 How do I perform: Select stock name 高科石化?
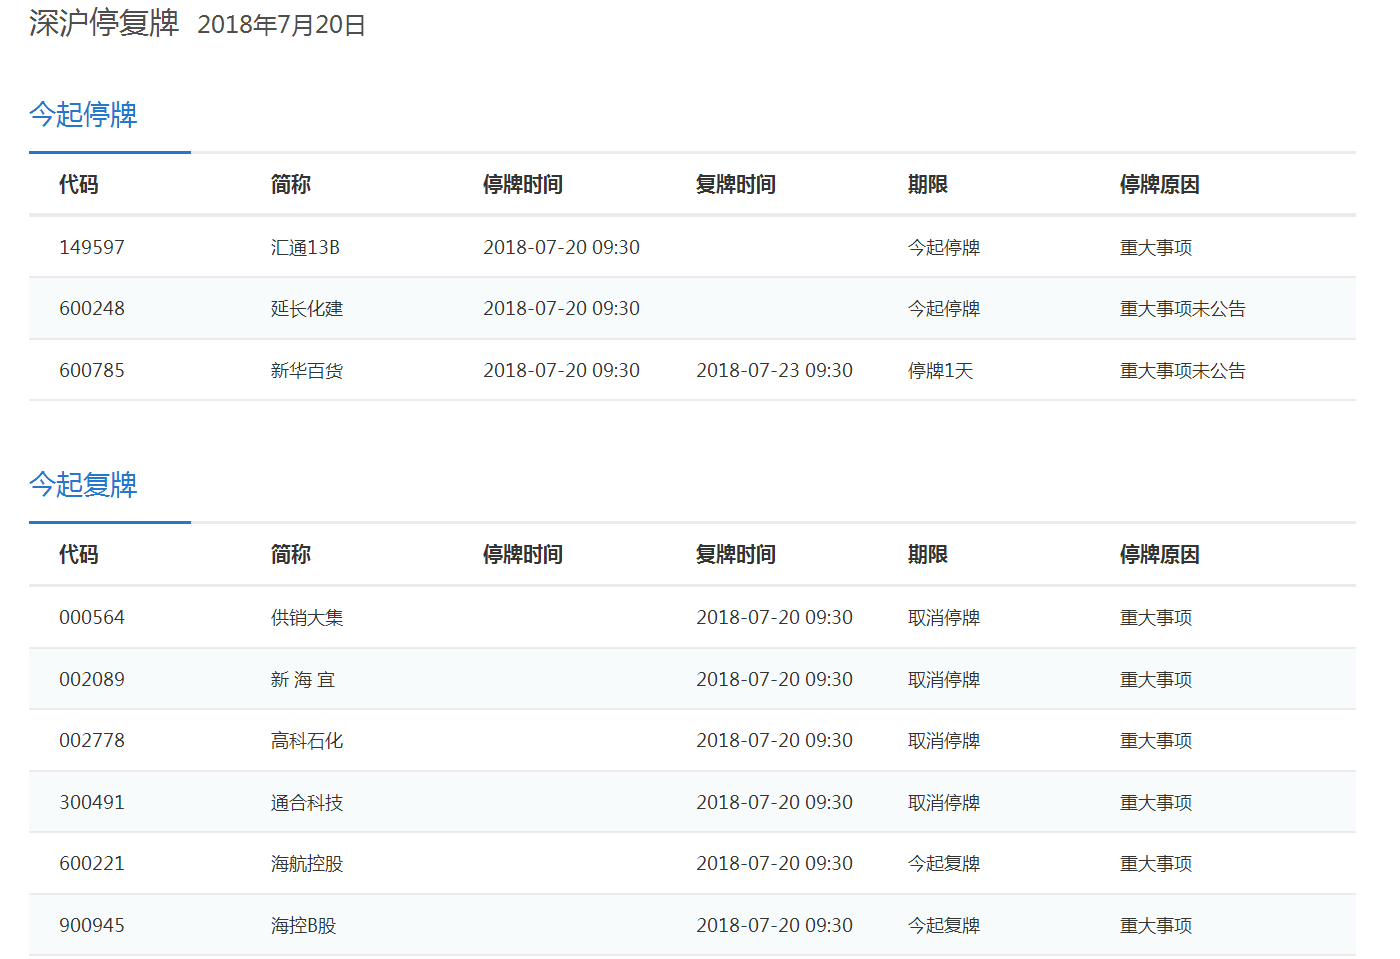[306, 741]
